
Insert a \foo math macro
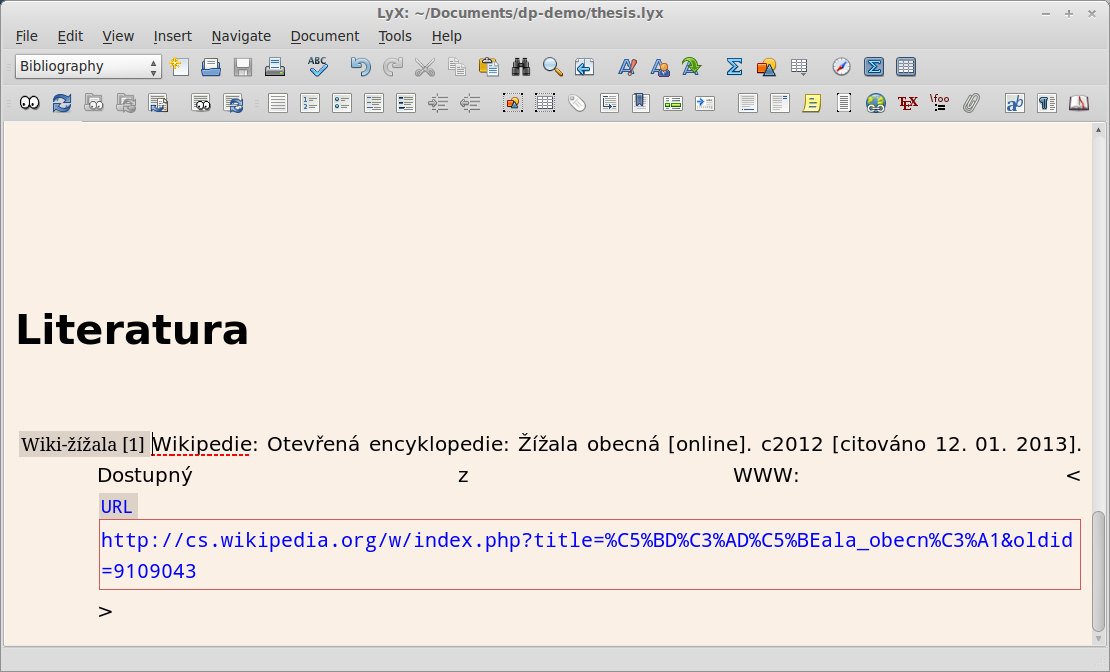click(x=940, y=103)
